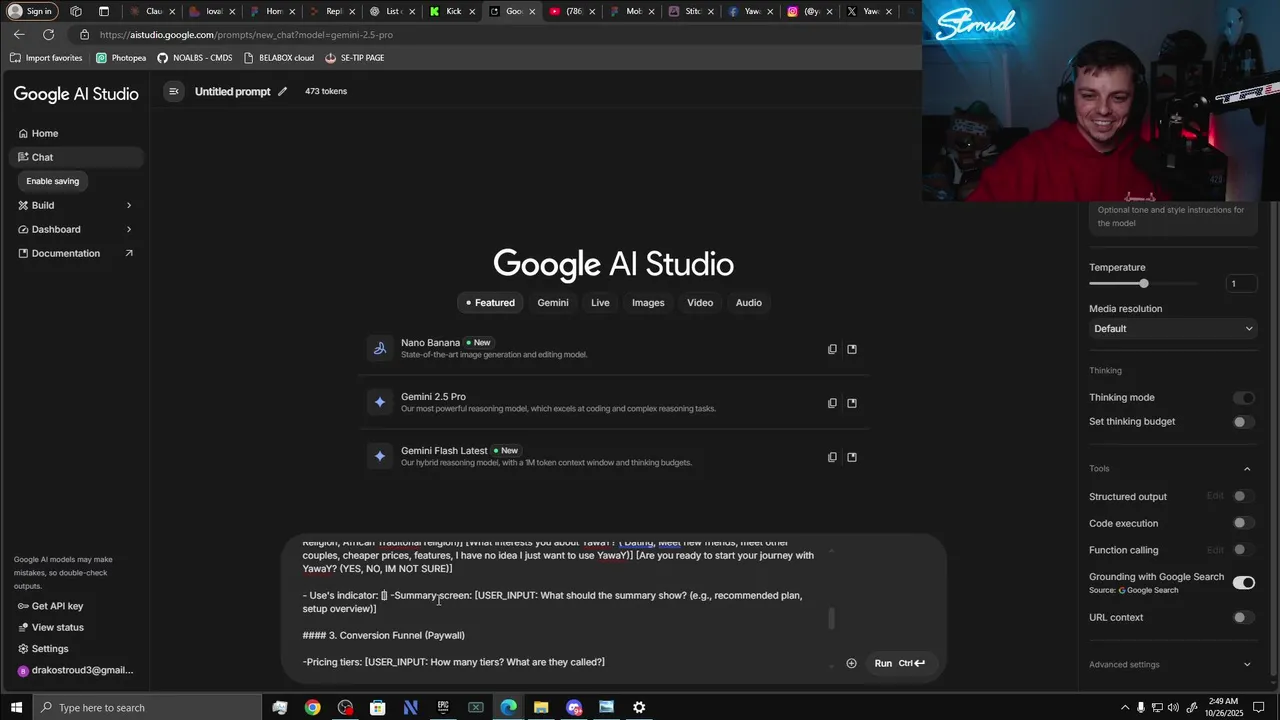The image size is (1280, 720).
Task: Open Chat in the sidebar
Action: click(77, 157)
